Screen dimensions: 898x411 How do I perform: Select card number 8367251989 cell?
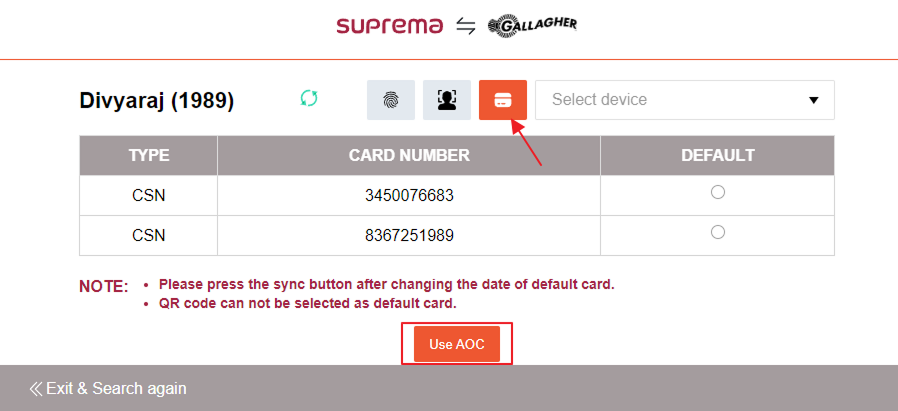tap(409, 235)
